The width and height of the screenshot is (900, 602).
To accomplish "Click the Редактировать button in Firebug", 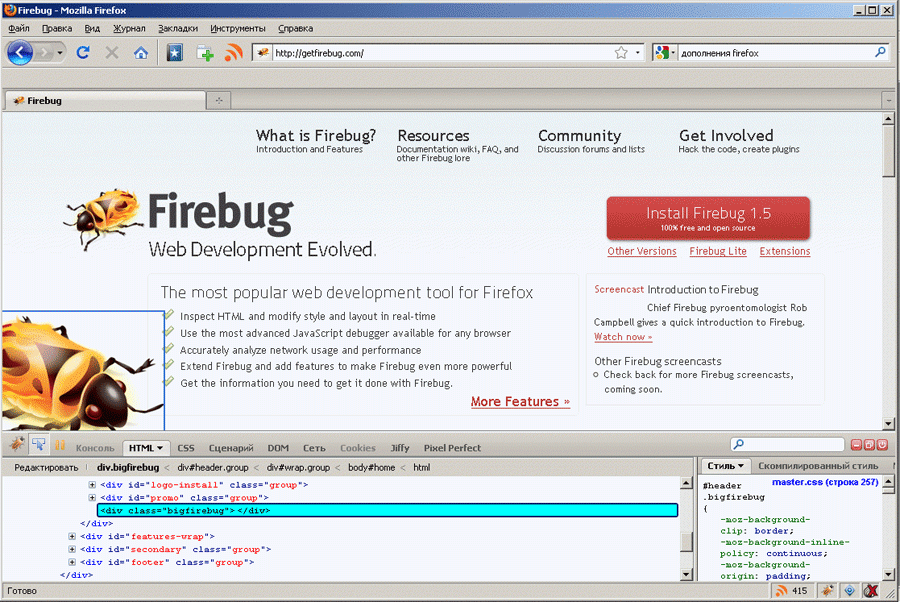I will (46, 468).
